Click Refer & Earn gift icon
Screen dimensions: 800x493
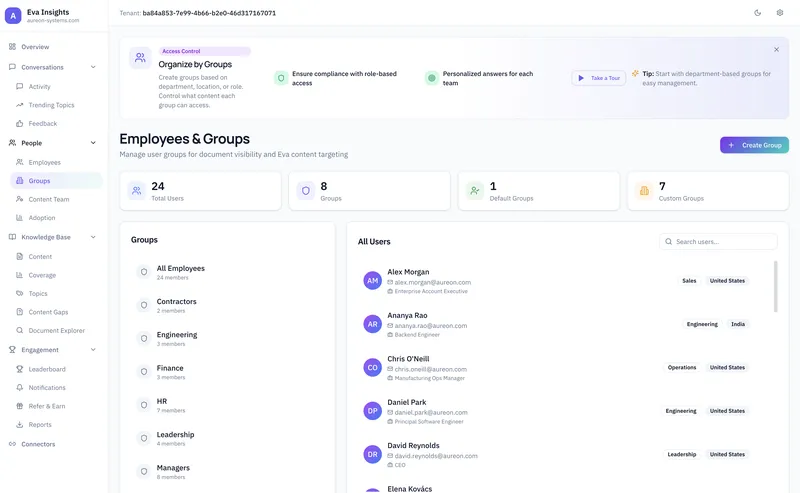pyautogui.click(x=19, y=406)
